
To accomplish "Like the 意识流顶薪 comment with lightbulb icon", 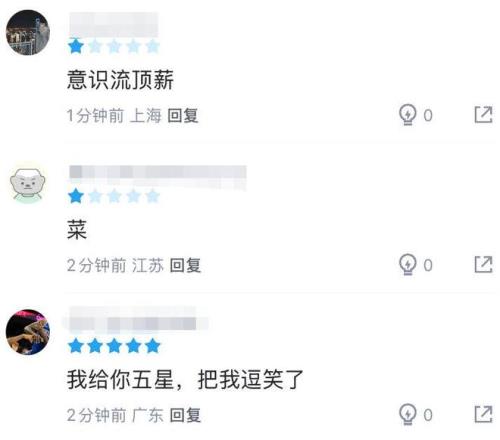I will [407, 115].
